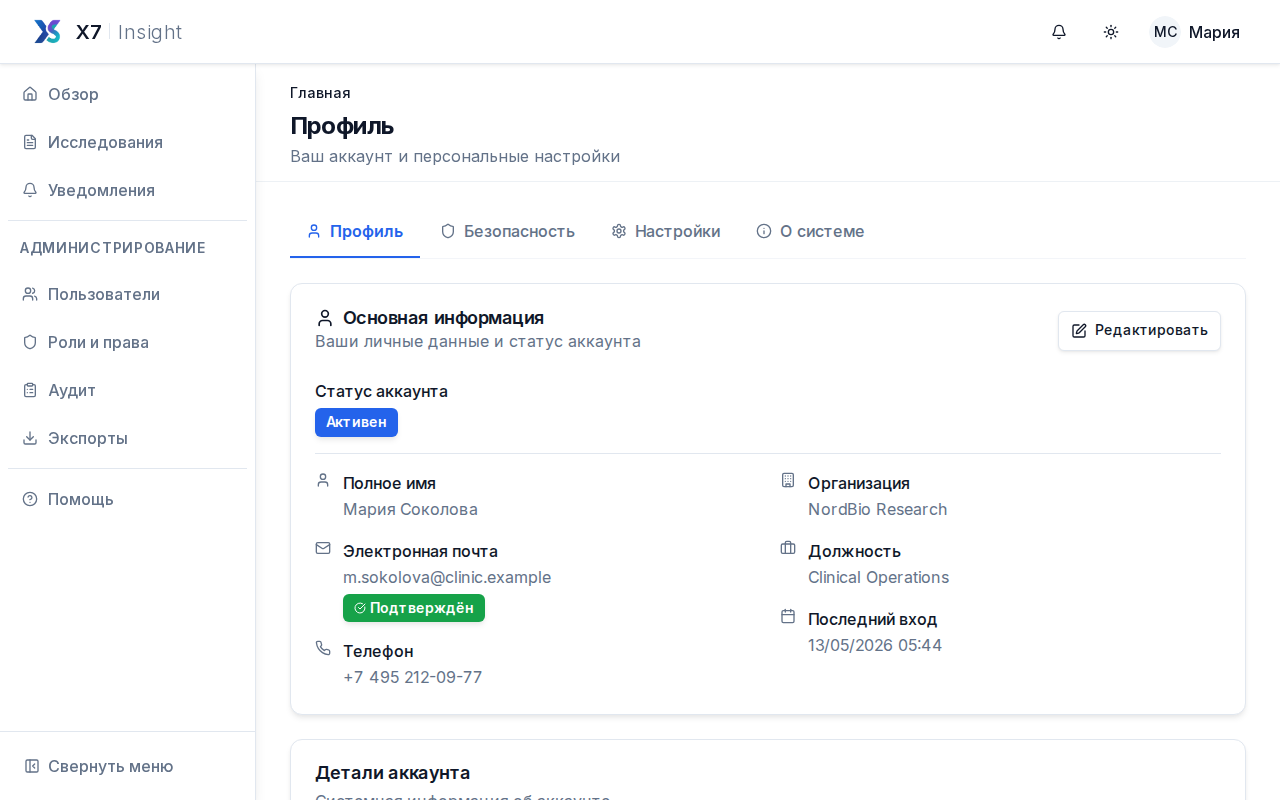Switch to the Безопасность tab
This screenshot has height=800, width=1280.
tap(508, 231)
